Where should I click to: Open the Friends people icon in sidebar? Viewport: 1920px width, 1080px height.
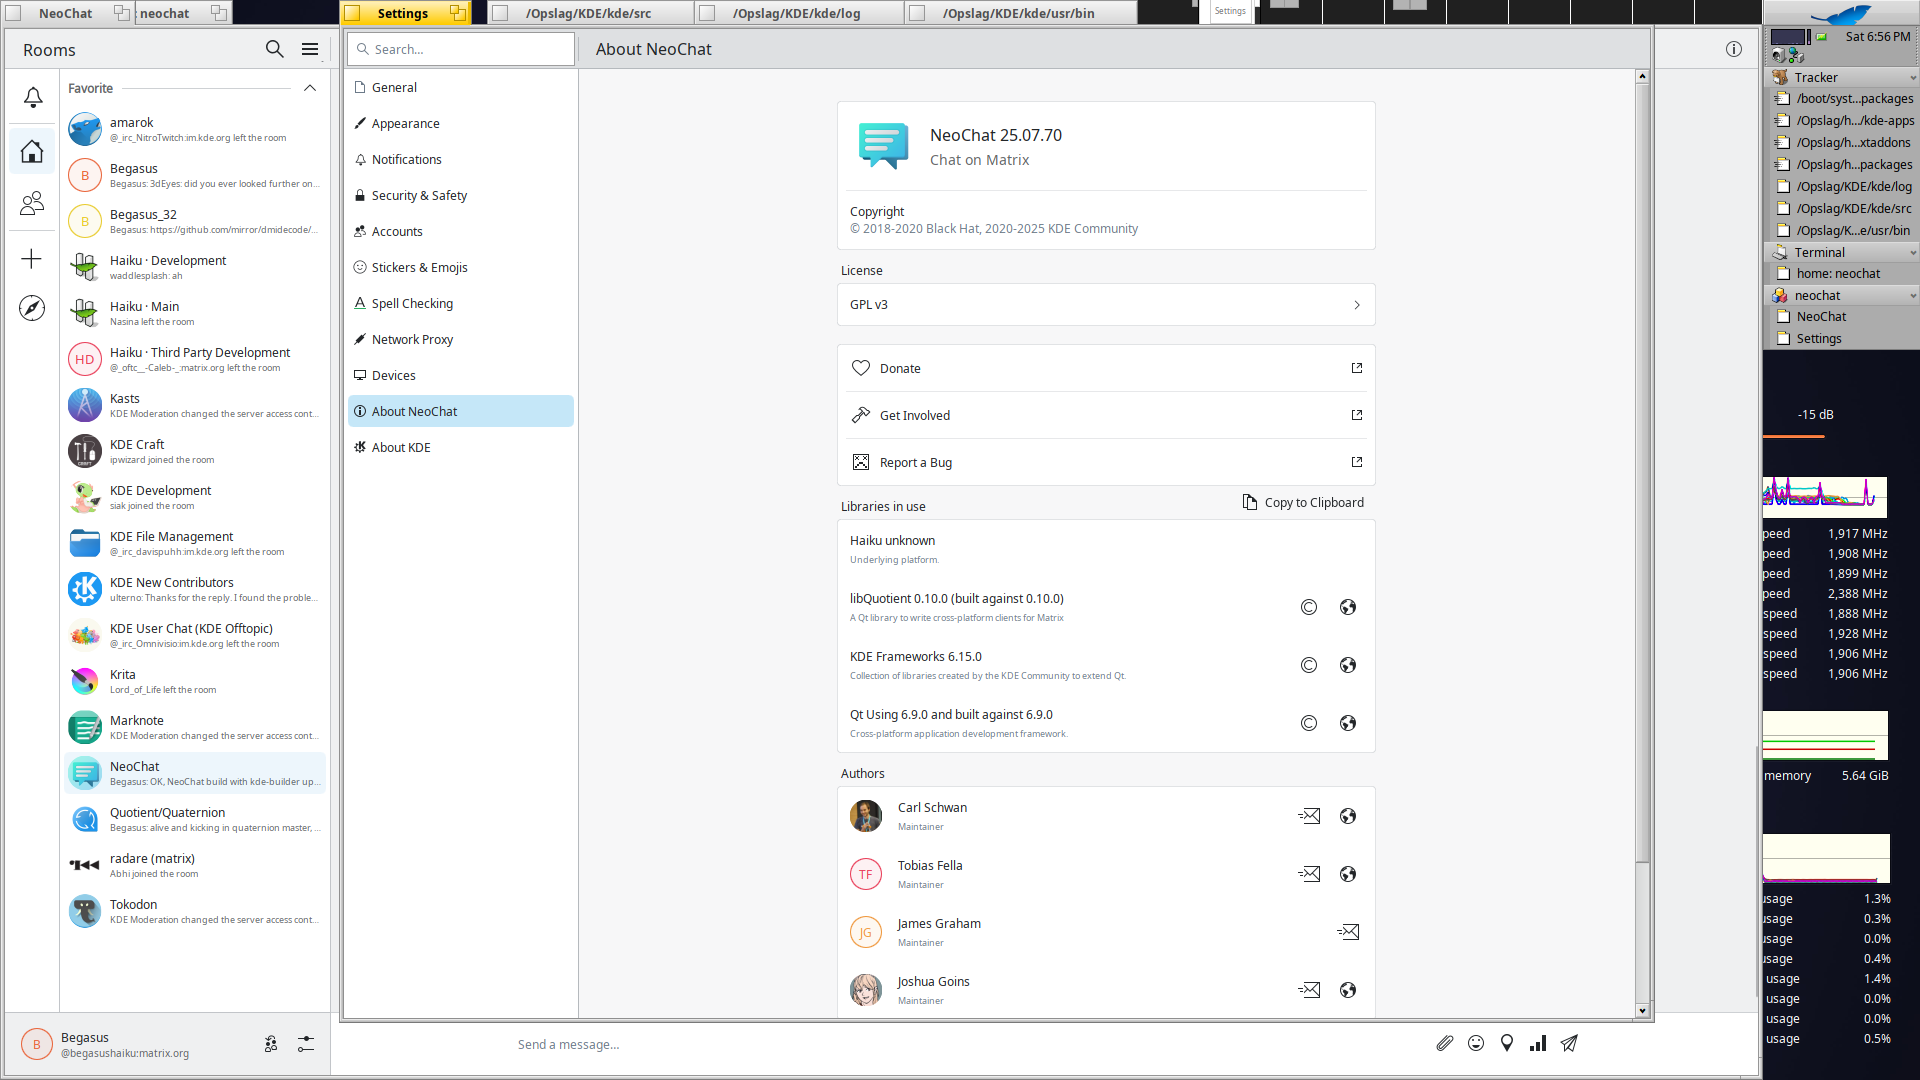coord(32,204)
